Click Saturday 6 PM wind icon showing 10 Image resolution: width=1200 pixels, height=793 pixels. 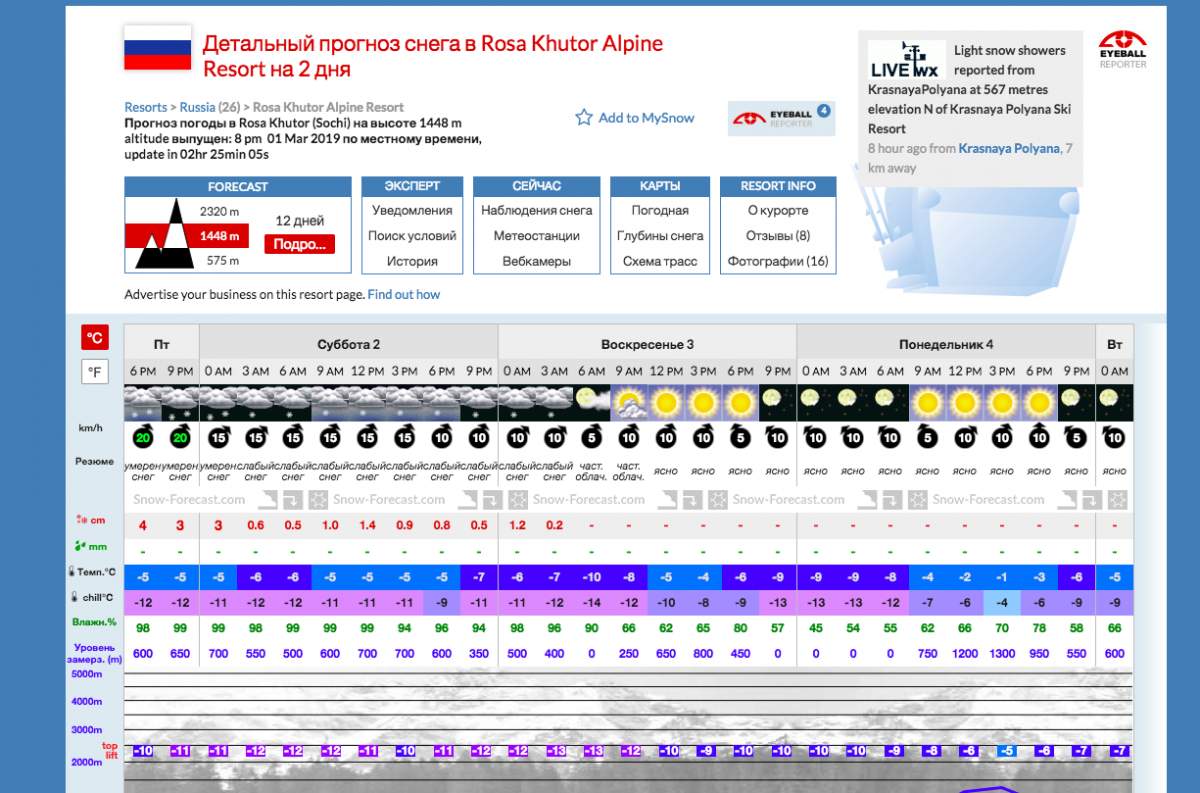coord(442,437)
